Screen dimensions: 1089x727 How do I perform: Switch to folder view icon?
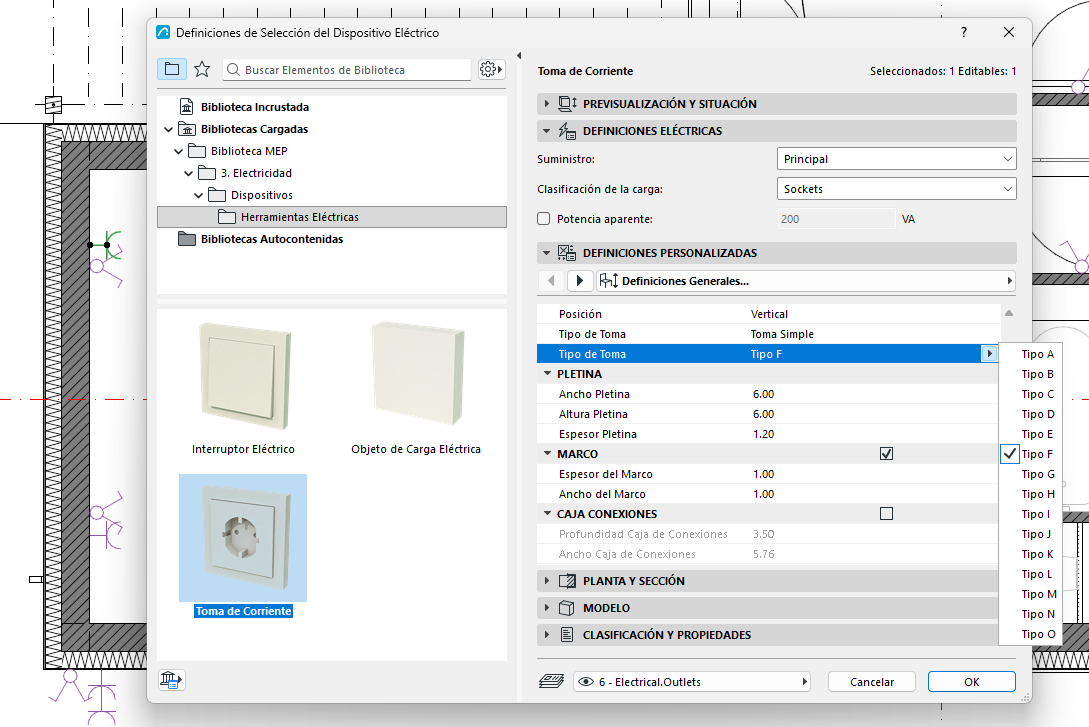[172, 69]
